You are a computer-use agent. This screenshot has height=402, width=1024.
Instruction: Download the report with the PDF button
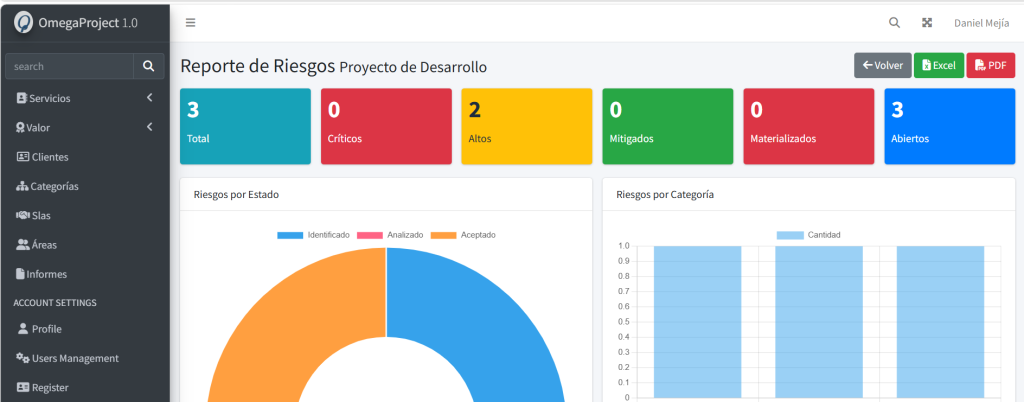(991, 65)
